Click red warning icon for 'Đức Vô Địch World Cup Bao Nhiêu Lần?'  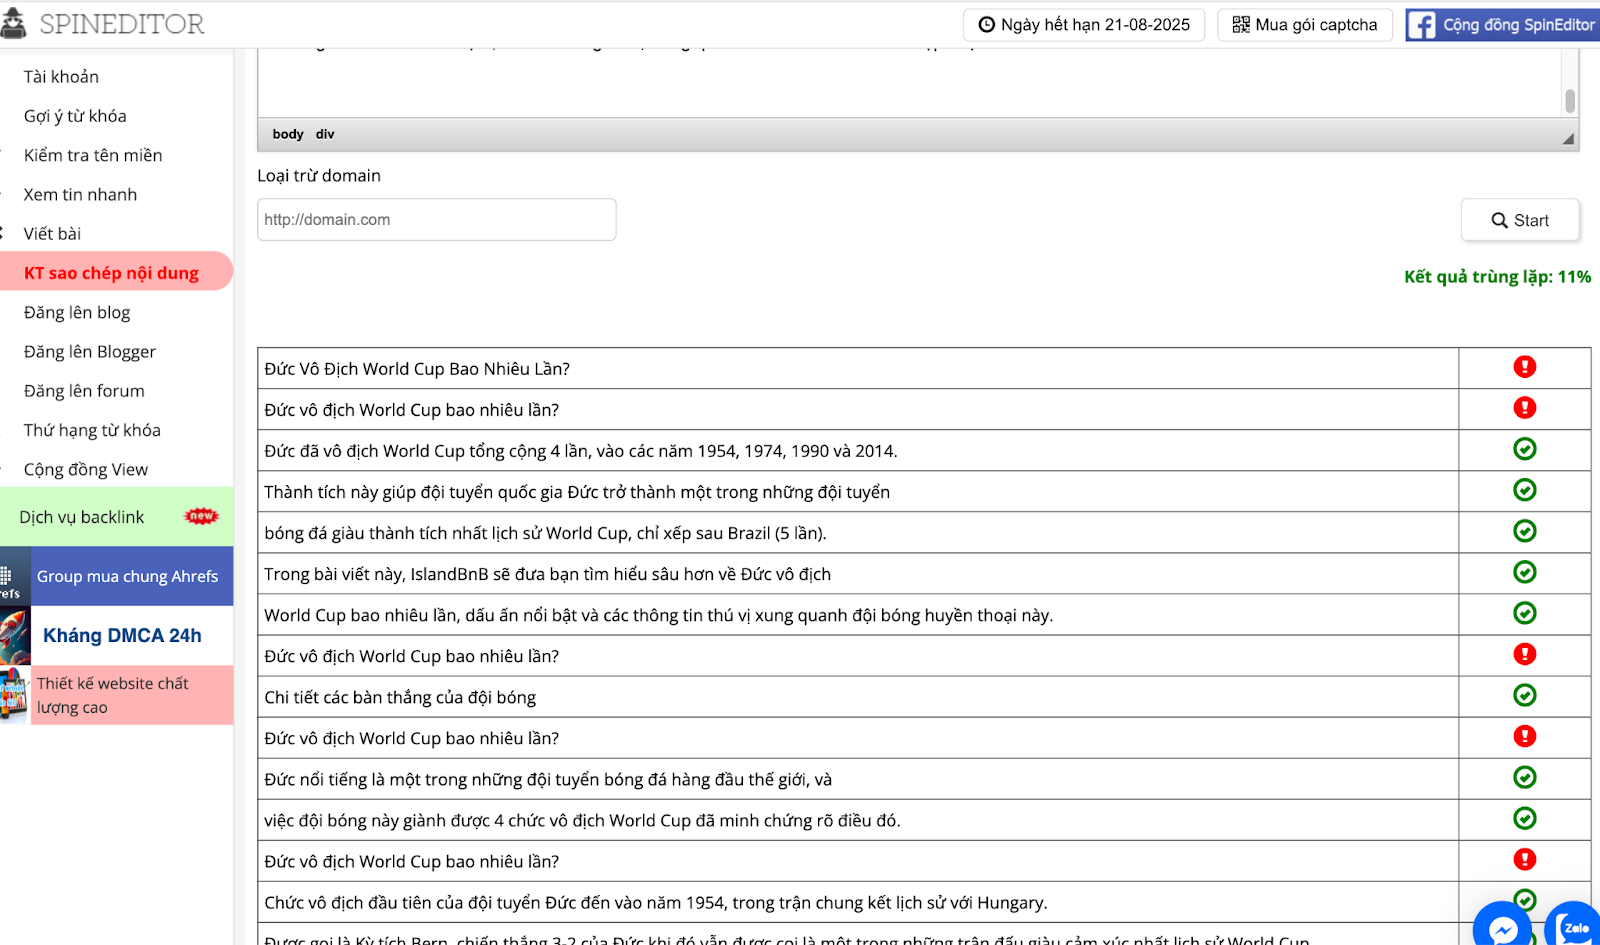coord(1524,367)
